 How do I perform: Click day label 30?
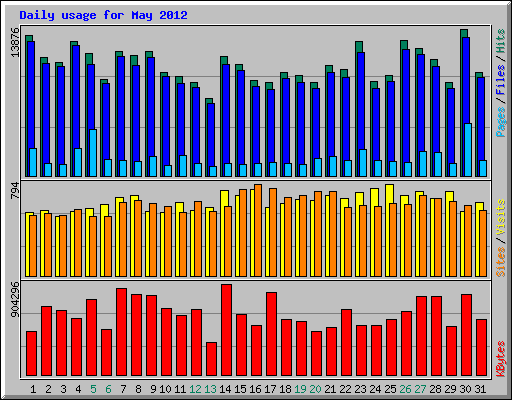(x=465, y=389)
